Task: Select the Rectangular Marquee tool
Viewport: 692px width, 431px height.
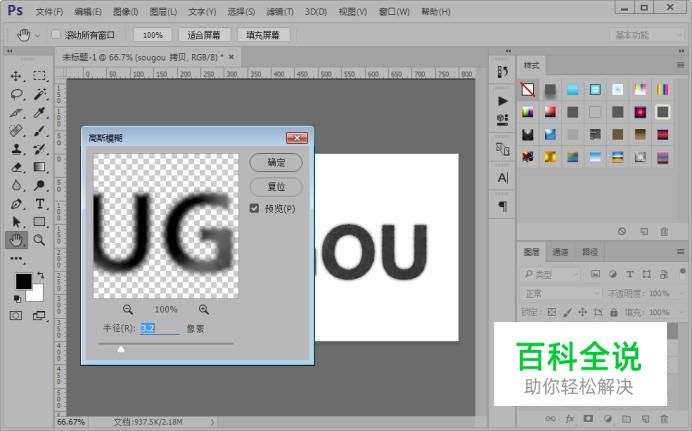Action: click(39, 75)
